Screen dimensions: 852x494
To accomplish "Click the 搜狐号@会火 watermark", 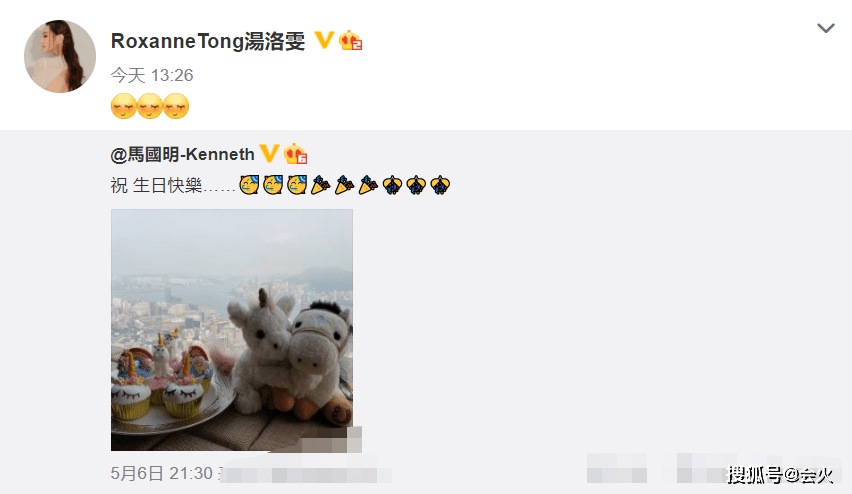I will (780, 474).
